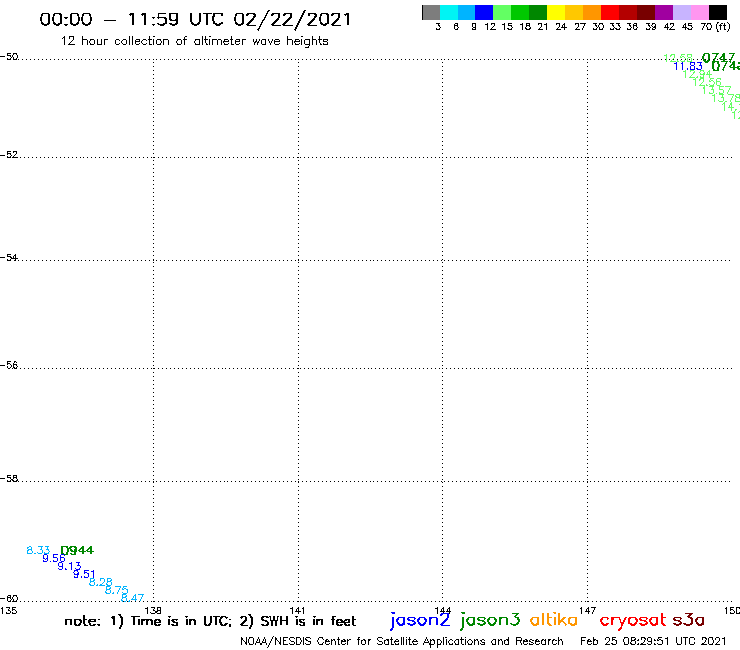Click the yellow swatch in the color scale
The height and width of the screenshot is (650, 740).
click(556, 12)
